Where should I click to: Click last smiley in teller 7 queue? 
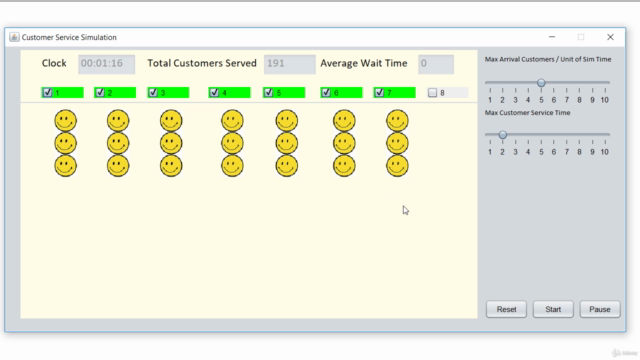[x=397, y=166]
